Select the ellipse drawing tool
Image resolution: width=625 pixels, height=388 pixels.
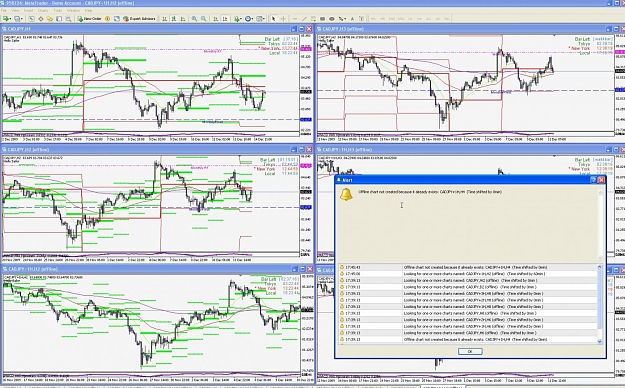pyautogui.click(x=332, y=19)
